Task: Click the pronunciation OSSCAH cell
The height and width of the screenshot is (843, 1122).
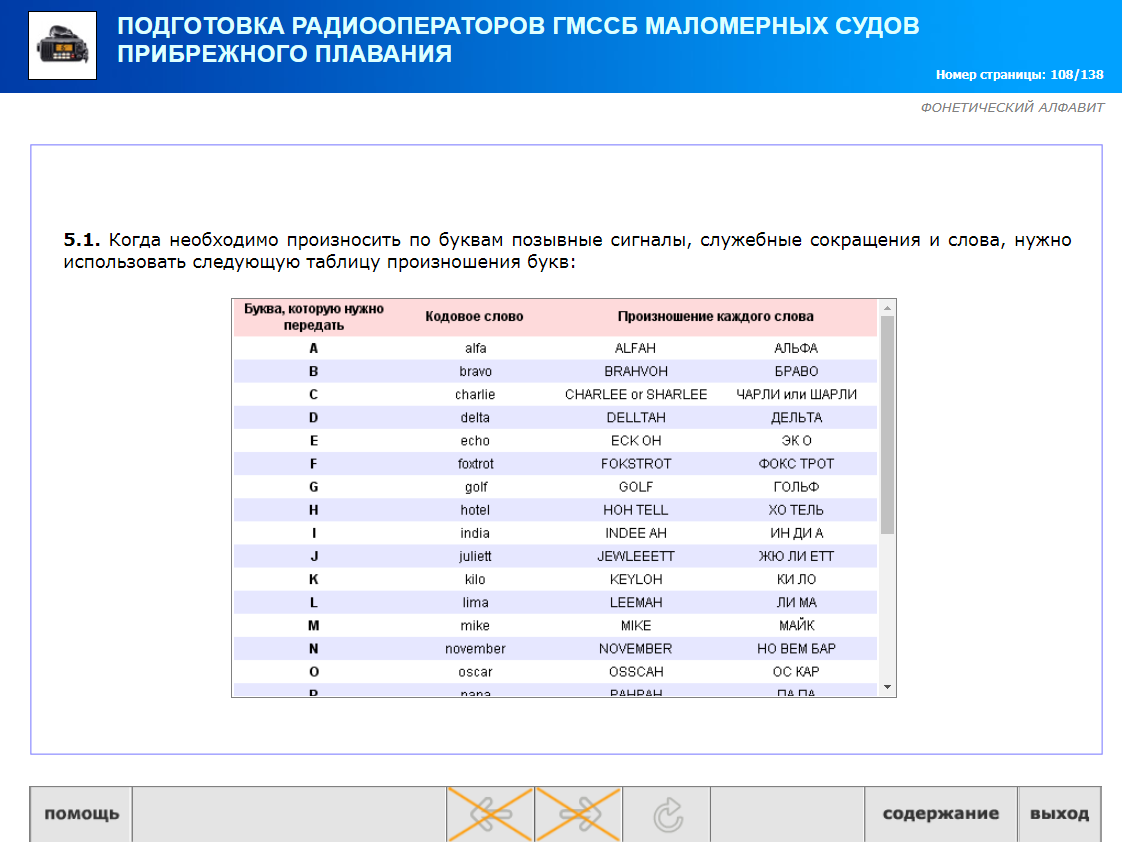Action: (635, 672)
